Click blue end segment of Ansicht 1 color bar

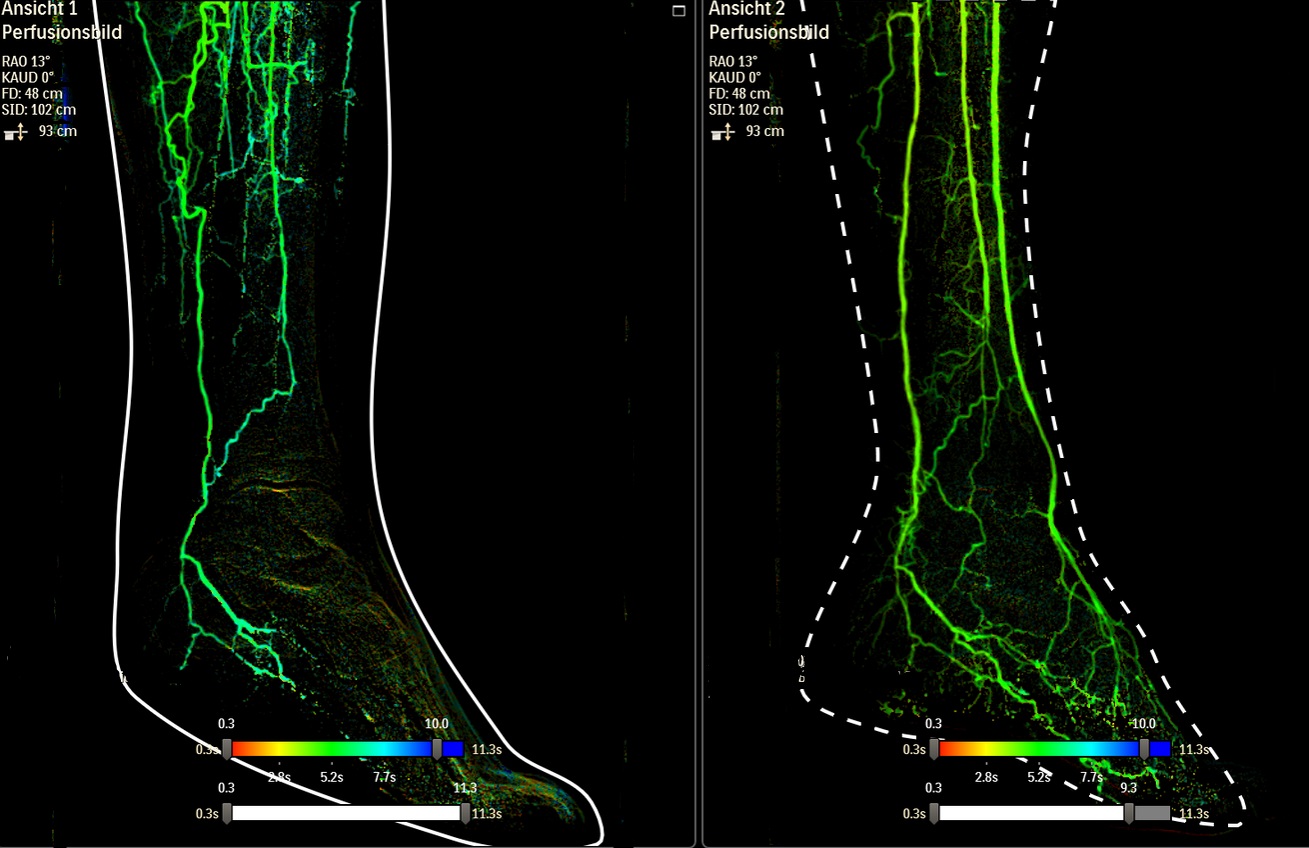click(x=453, y=749)
